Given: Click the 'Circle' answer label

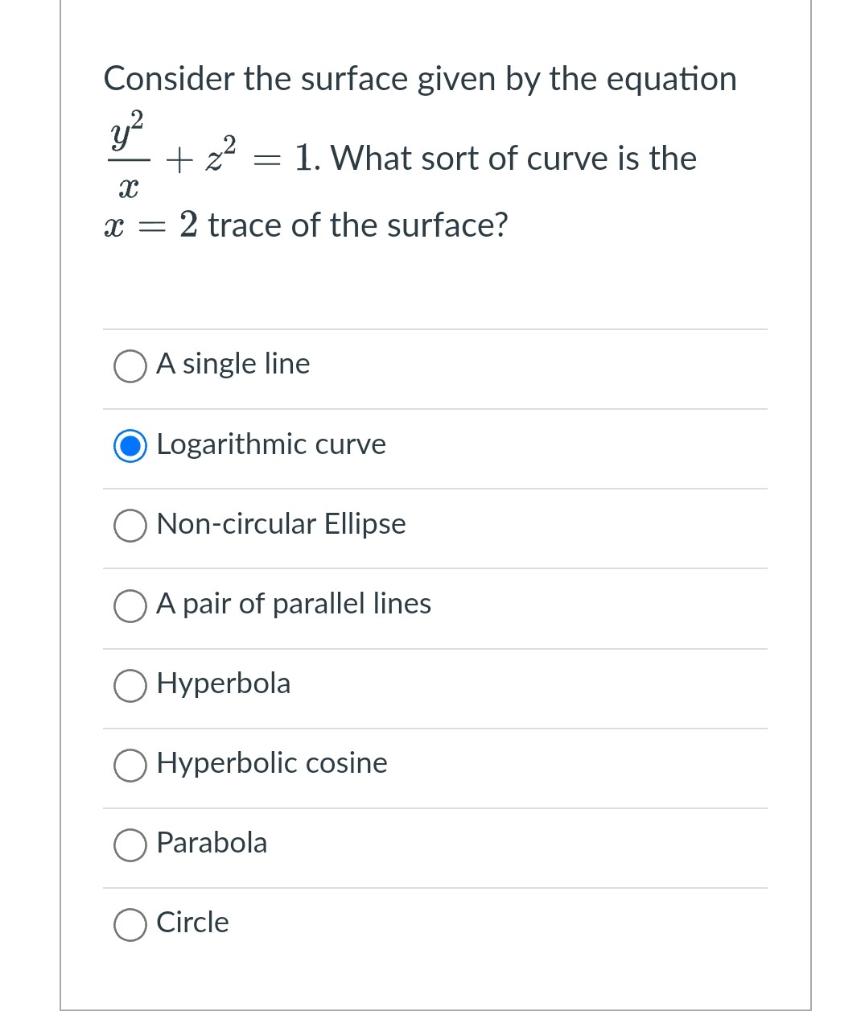Looking at the screenshot, I should click(x=192, y=923).
